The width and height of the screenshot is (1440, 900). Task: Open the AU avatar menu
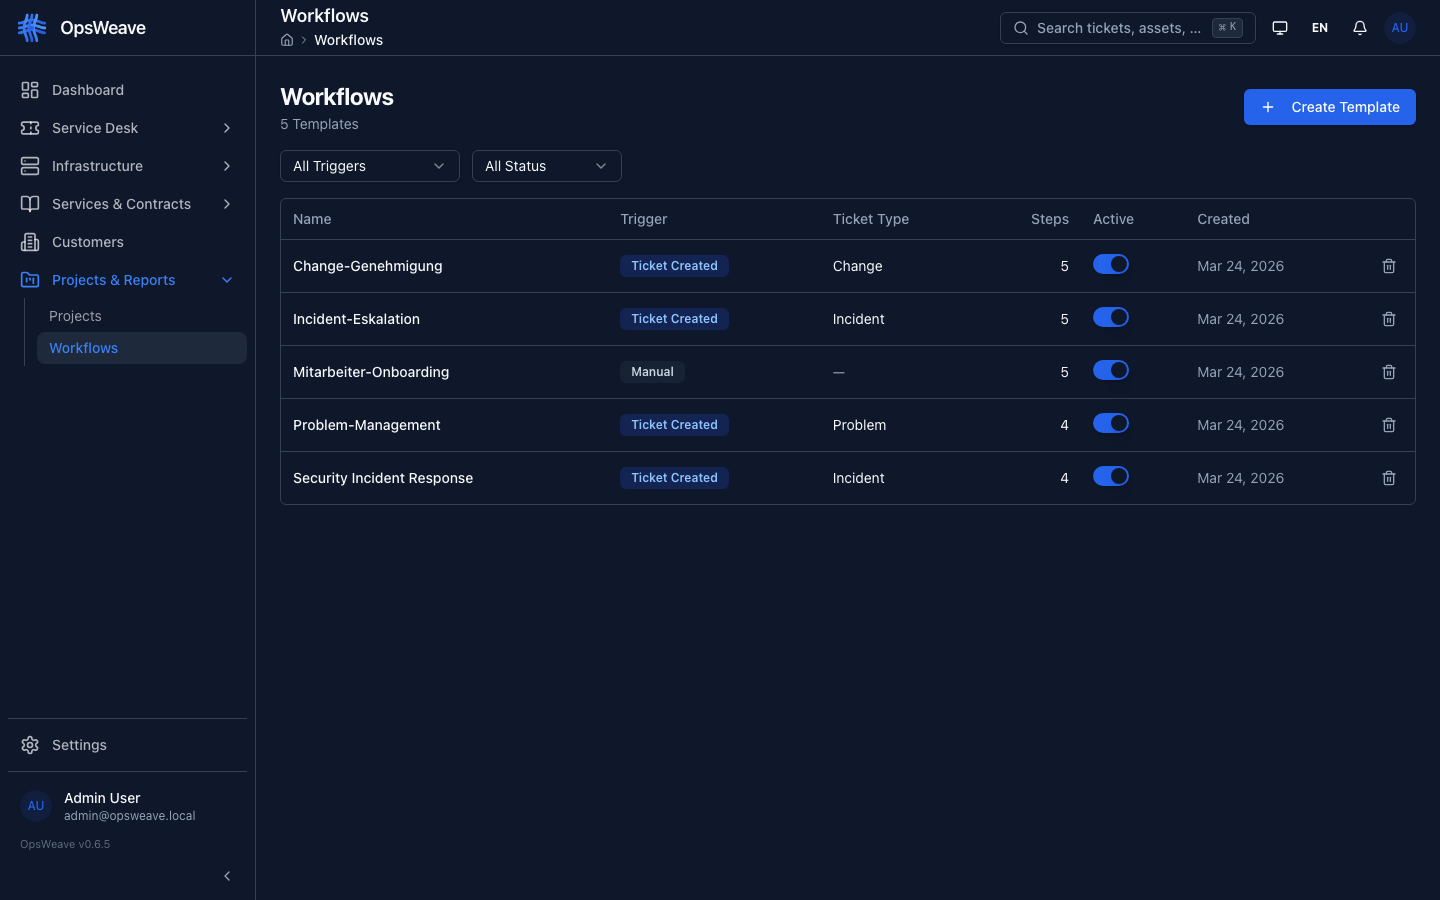tap(1399, 27)
